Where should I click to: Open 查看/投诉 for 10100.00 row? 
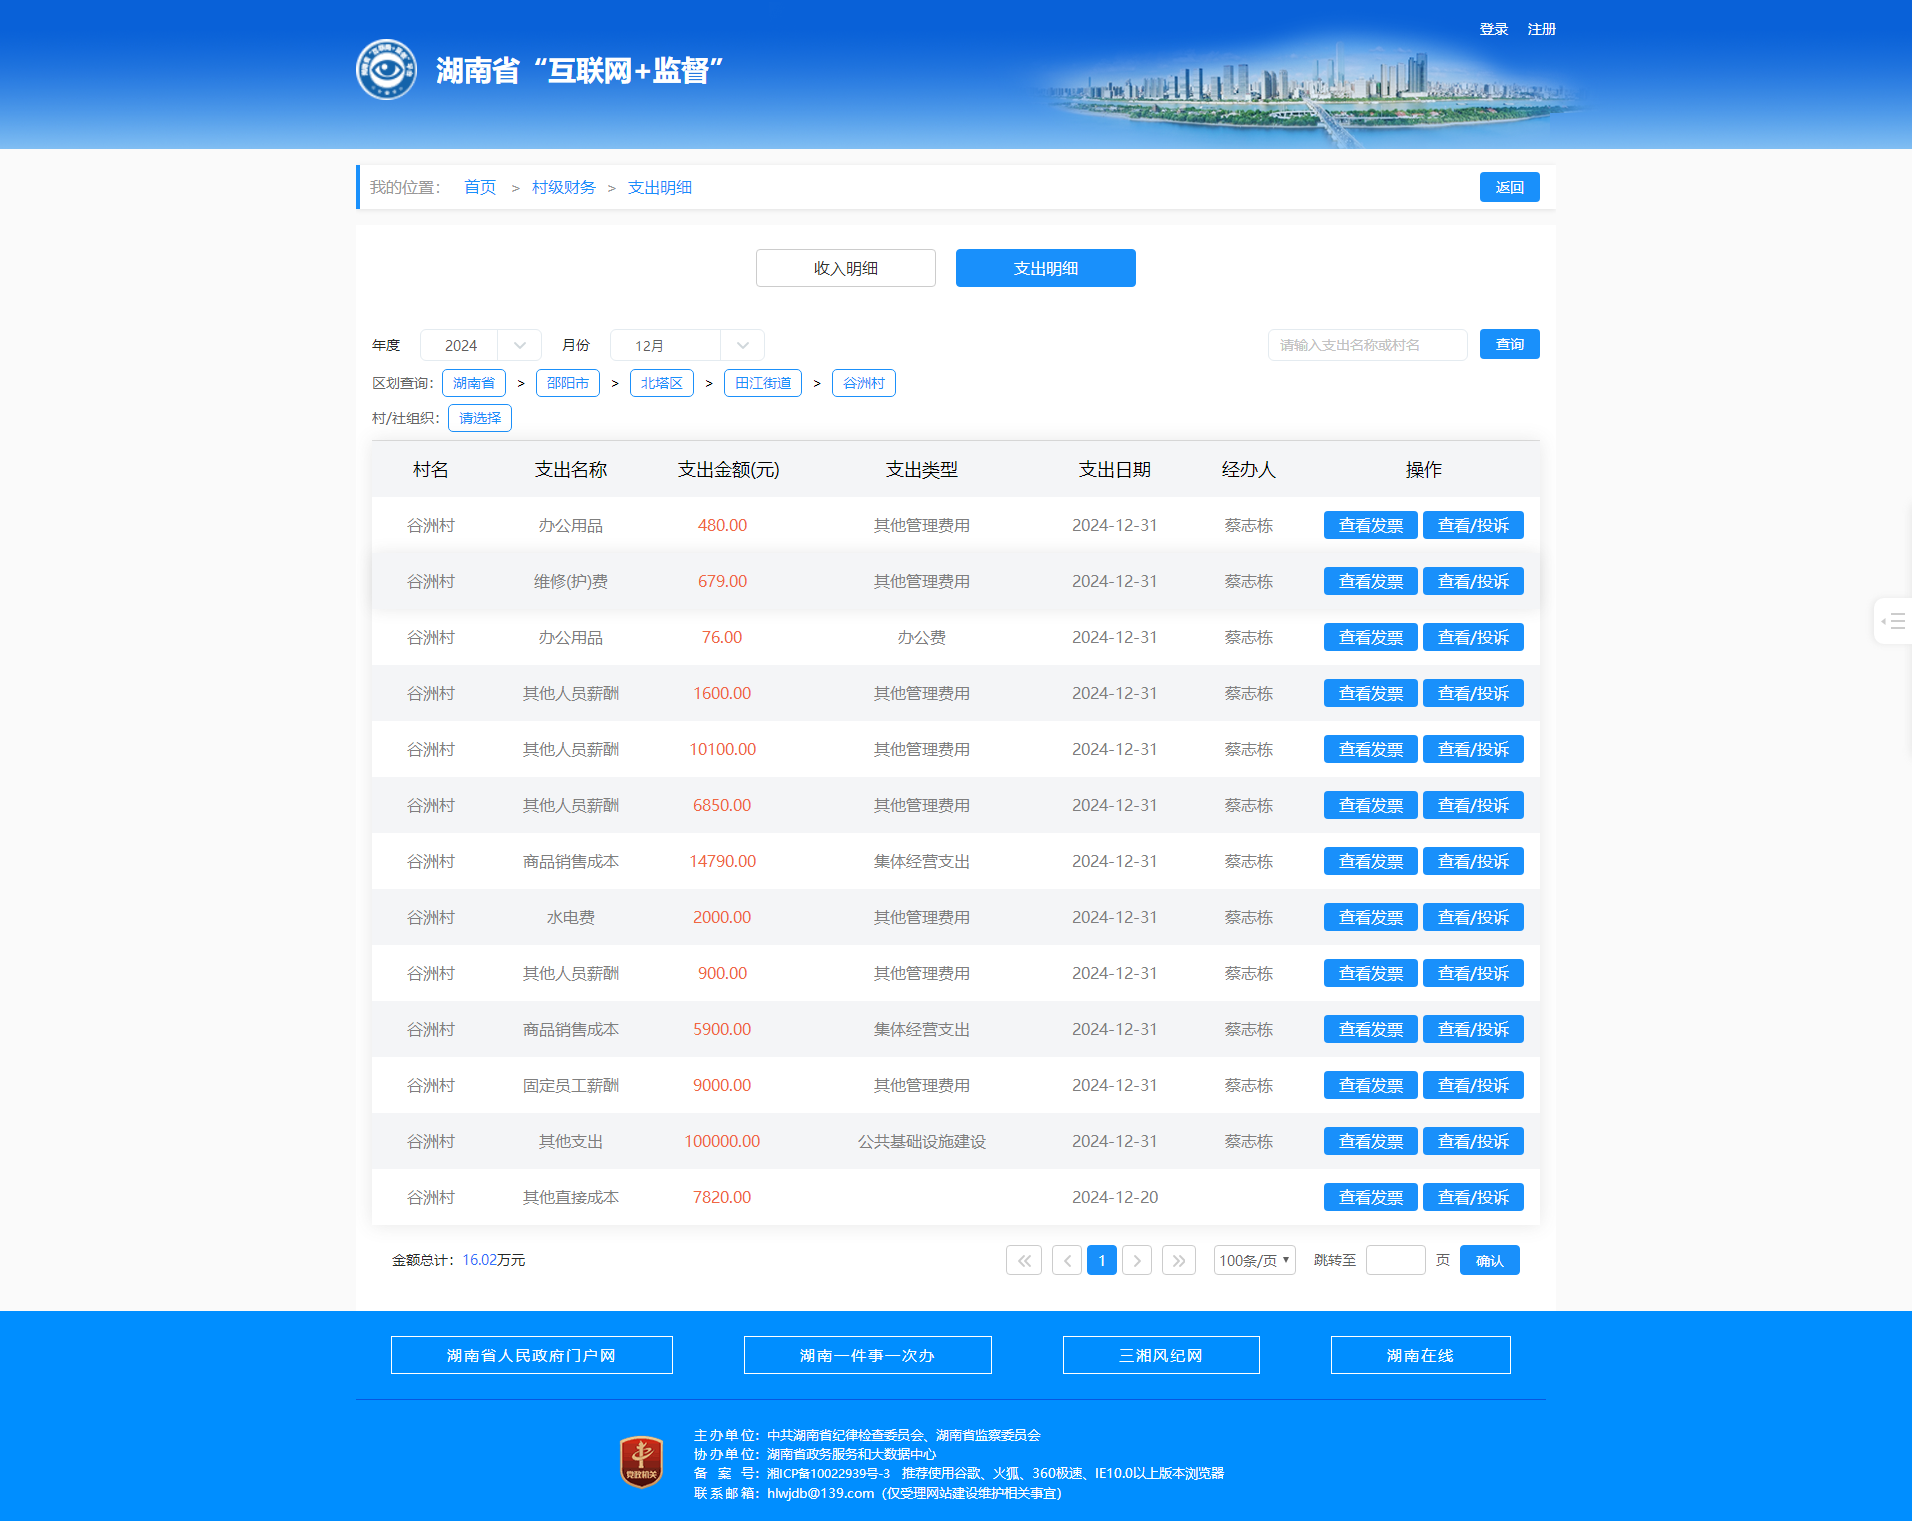coord(1474,749)
